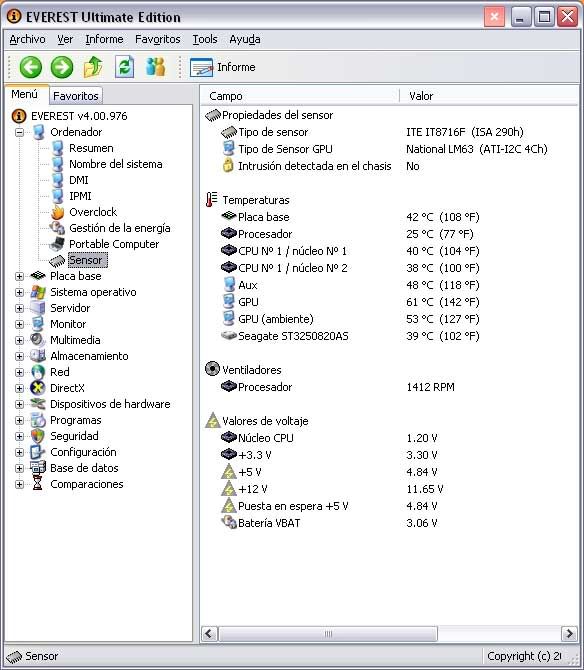Image resolution: width=584 pixels, height=670 pixels.
Task: Select Gestión de la energía item
Action: (120, 228)
